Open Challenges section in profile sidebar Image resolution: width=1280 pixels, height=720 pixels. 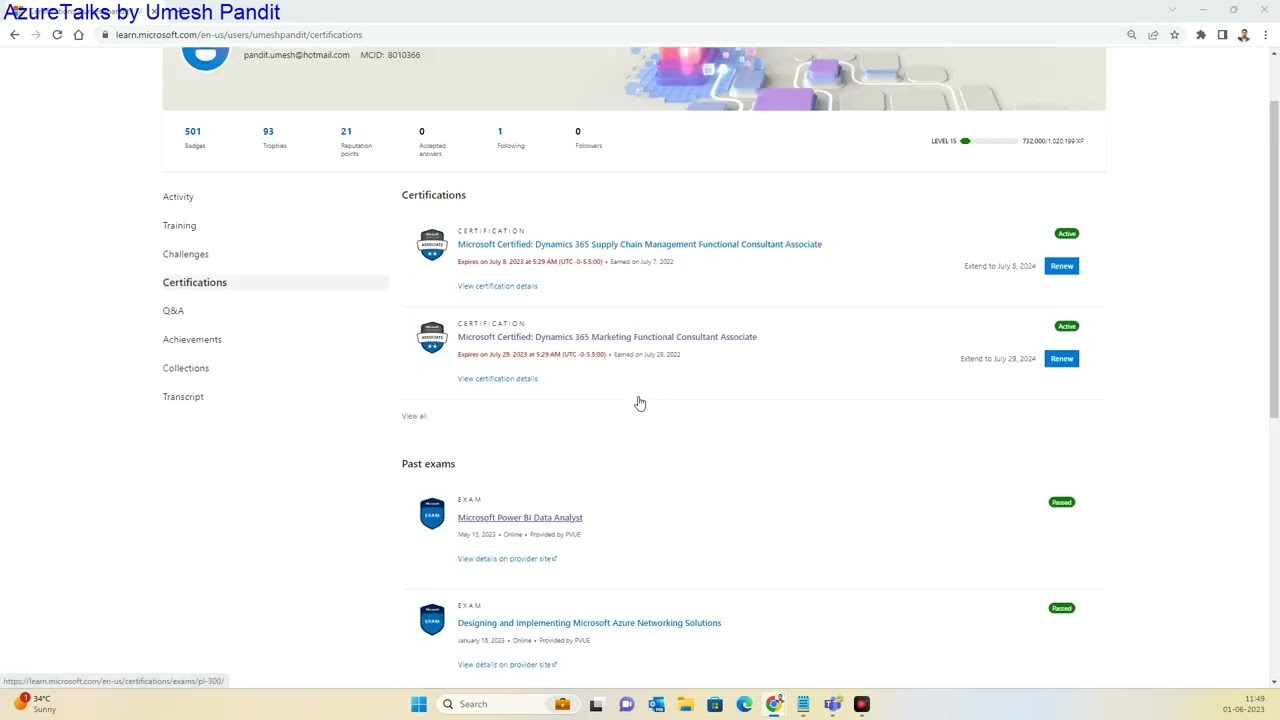coord(185,254)
